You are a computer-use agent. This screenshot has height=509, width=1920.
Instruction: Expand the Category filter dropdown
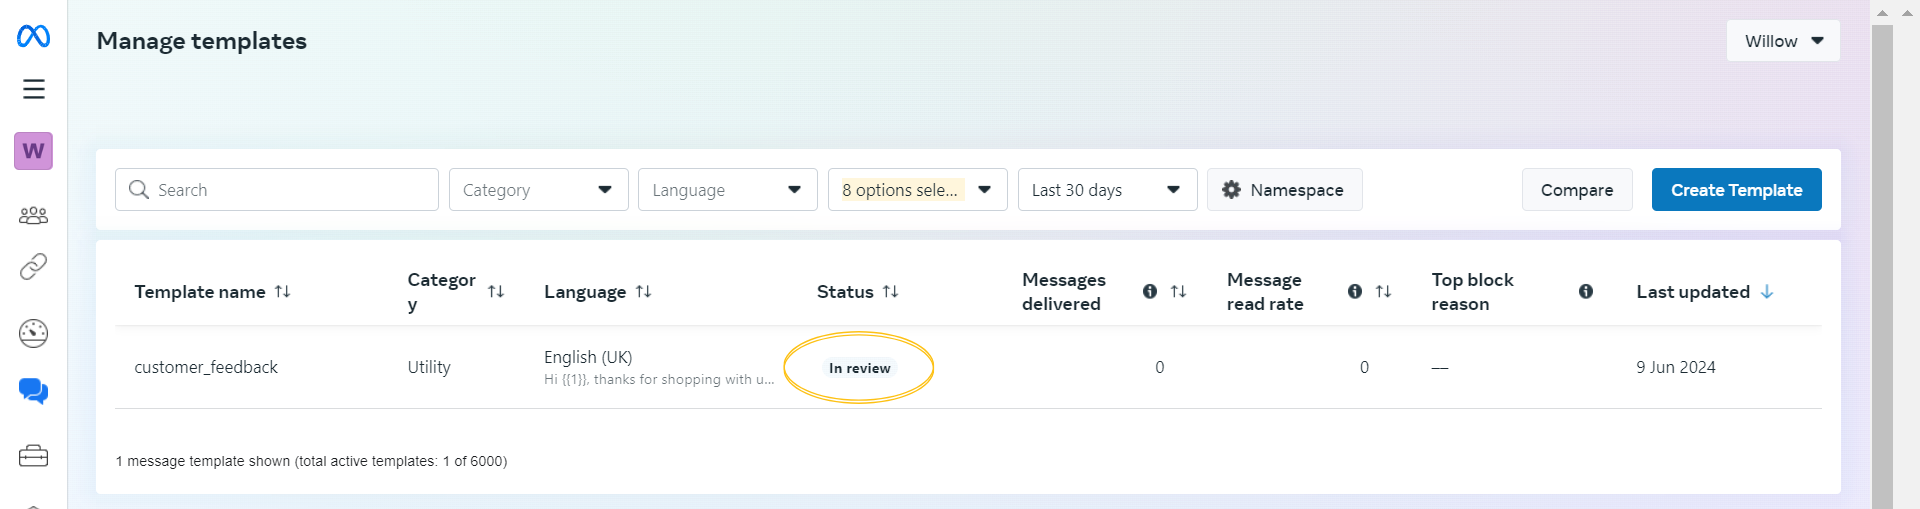click(539, 190)
